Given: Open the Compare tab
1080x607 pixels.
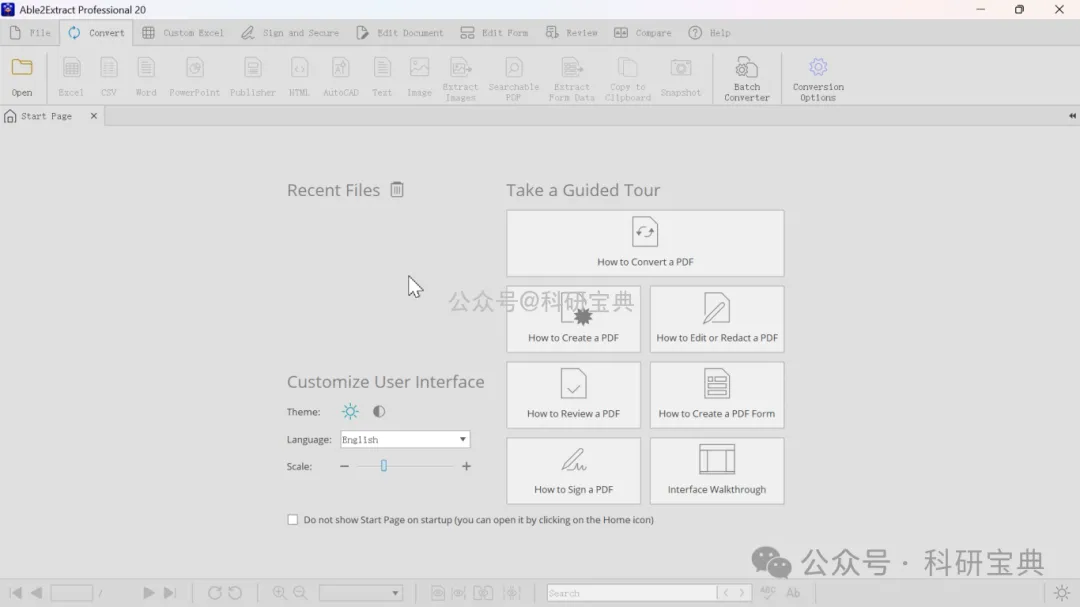Looking at the screenshot, I should coord(642,32).
